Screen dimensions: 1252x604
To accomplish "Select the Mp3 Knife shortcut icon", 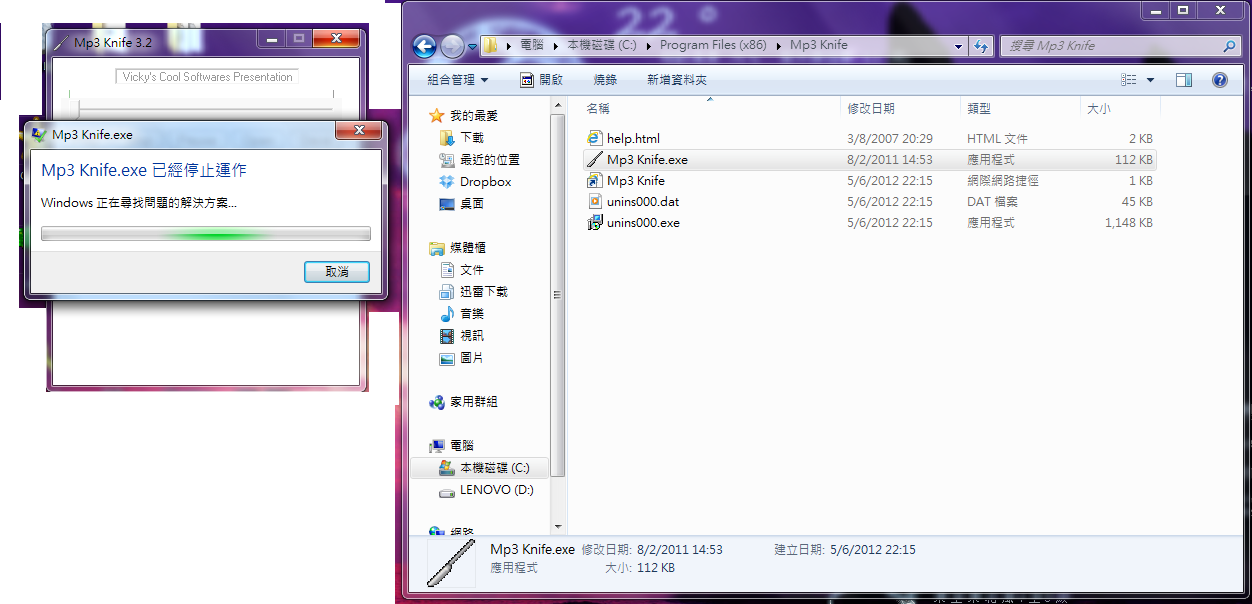I will (595, 180).
